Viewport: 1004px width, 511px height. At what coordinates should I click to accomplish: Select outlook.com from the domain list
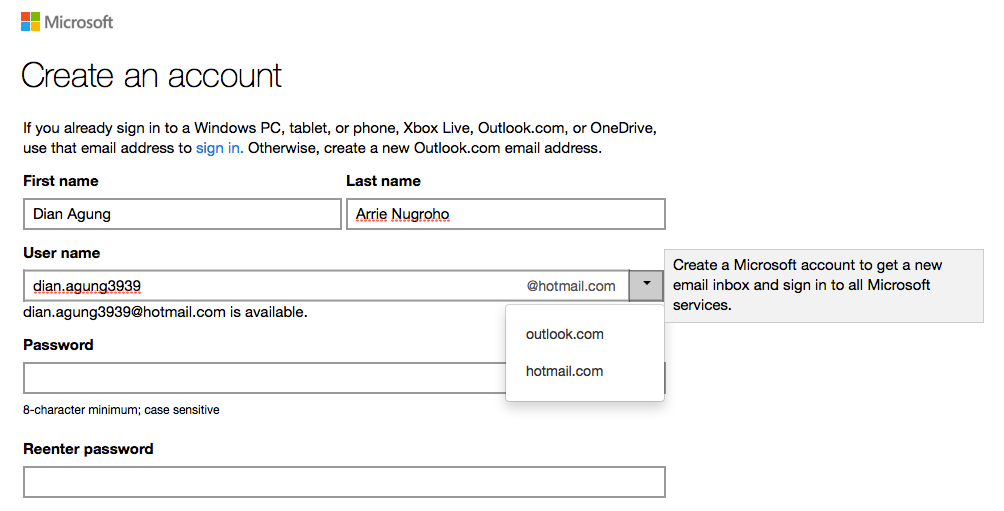click(565, 334)
